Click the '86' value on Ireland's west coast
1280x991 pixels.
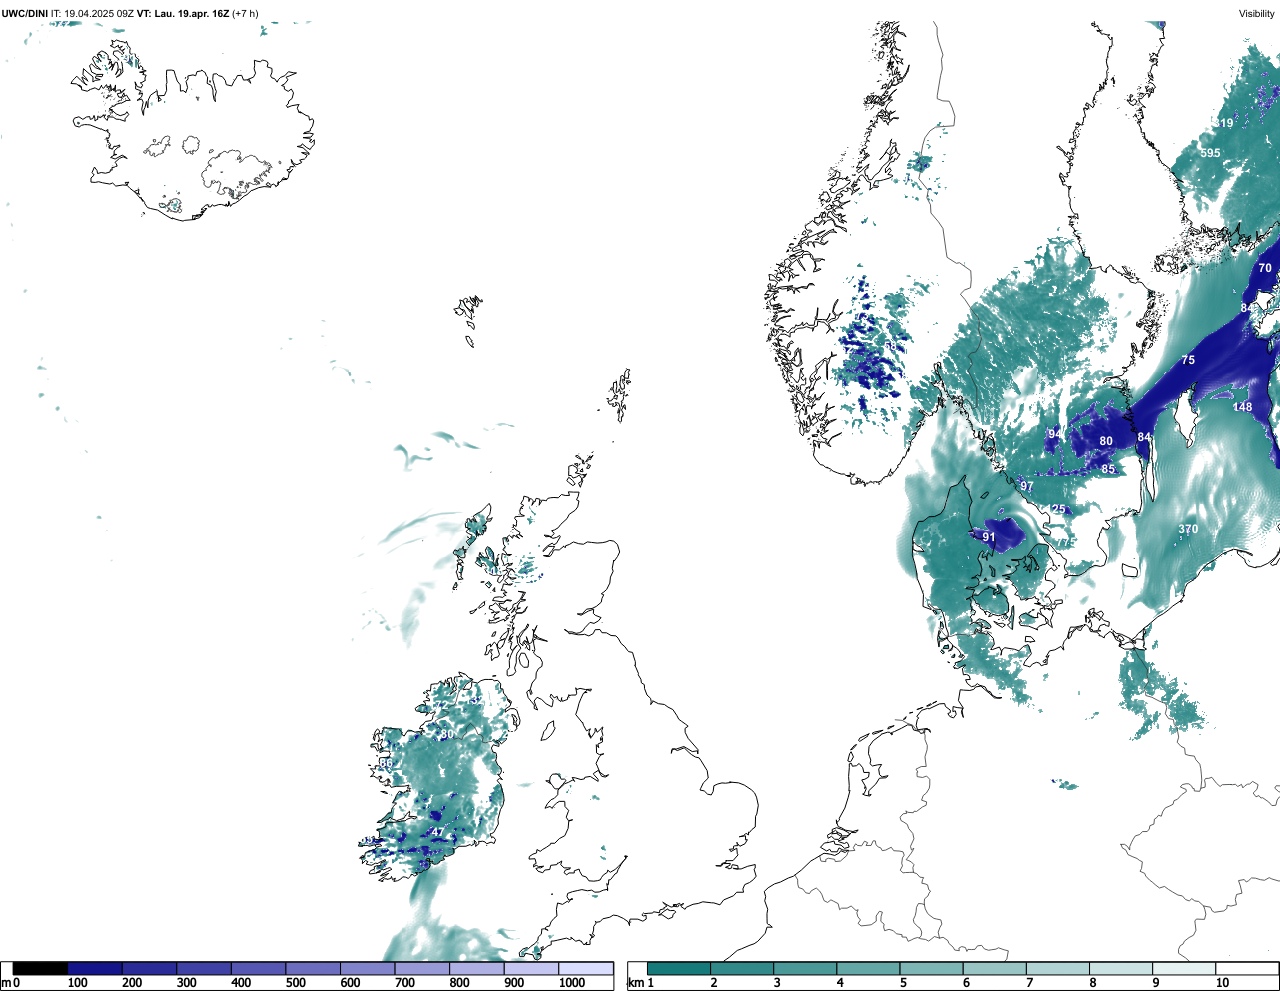(x=386, y=763)
